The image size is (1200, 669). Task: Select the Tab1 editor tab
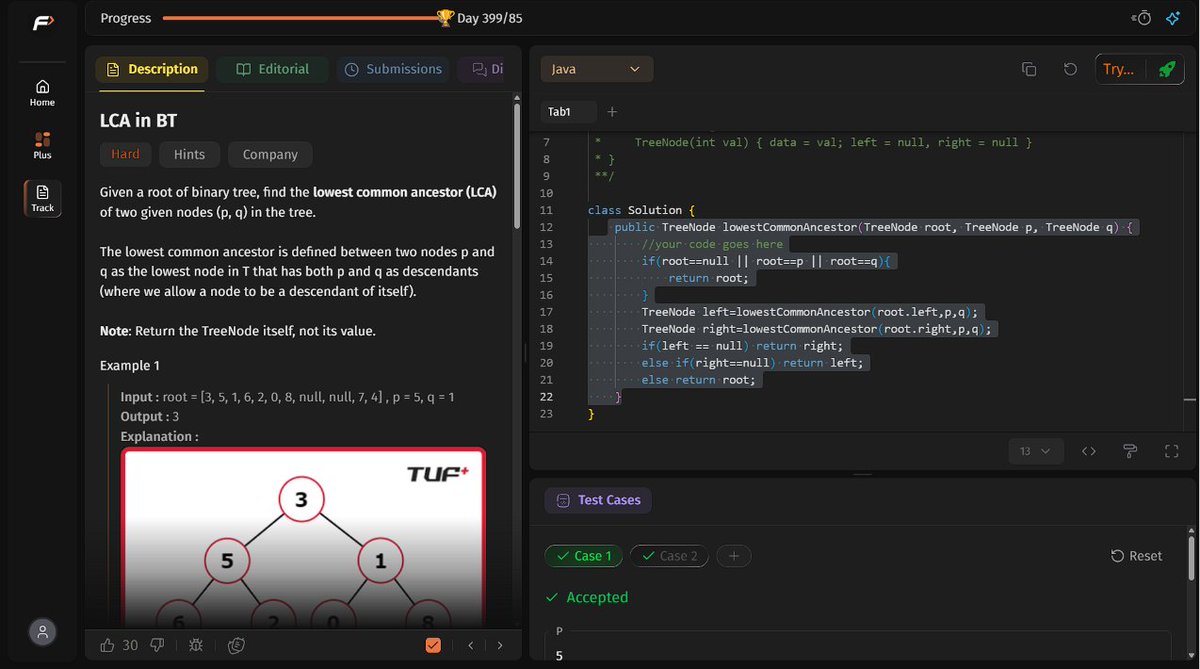(x=567, y=112)
